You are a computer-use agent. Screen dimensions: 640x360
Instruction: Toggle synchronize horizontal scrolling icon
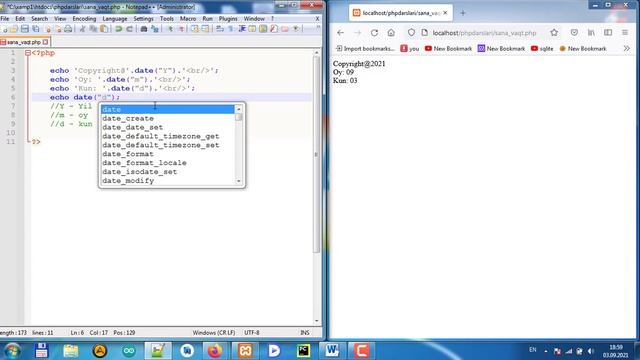click(x=205, y=29)
